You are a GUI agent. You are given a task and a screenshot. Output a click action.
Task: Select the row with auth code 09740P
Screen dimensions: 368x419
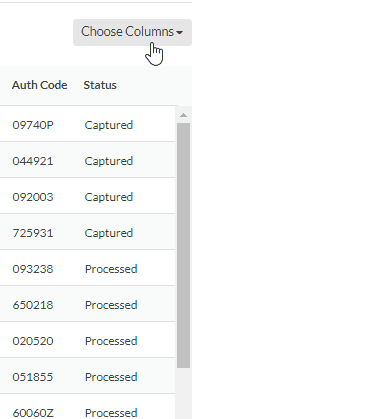click(87, 124)
